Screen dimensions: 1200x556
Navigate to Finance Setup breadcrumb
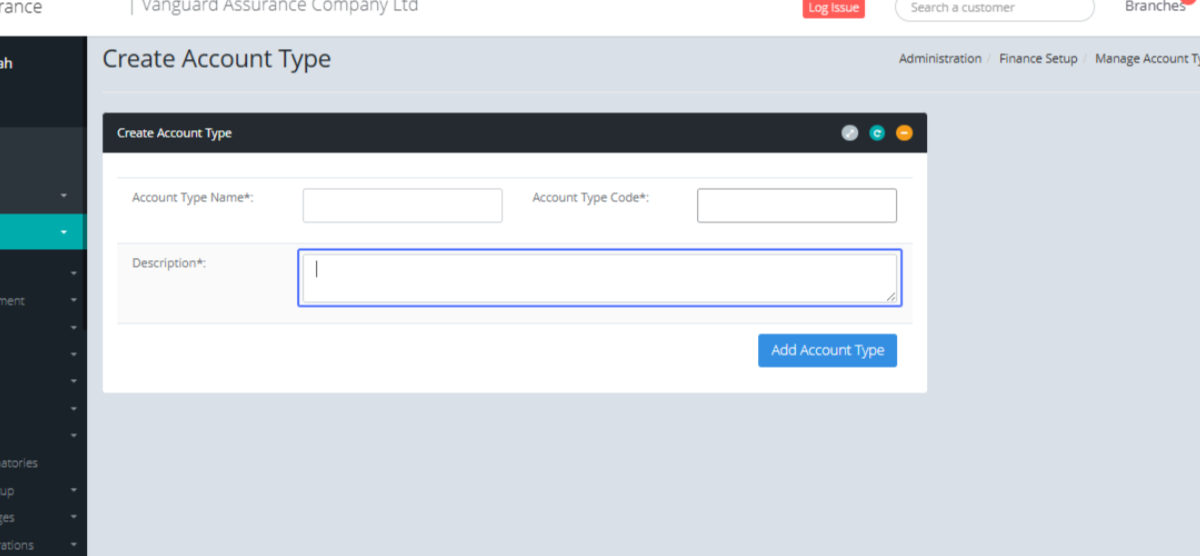click(x=1038, y=59)
